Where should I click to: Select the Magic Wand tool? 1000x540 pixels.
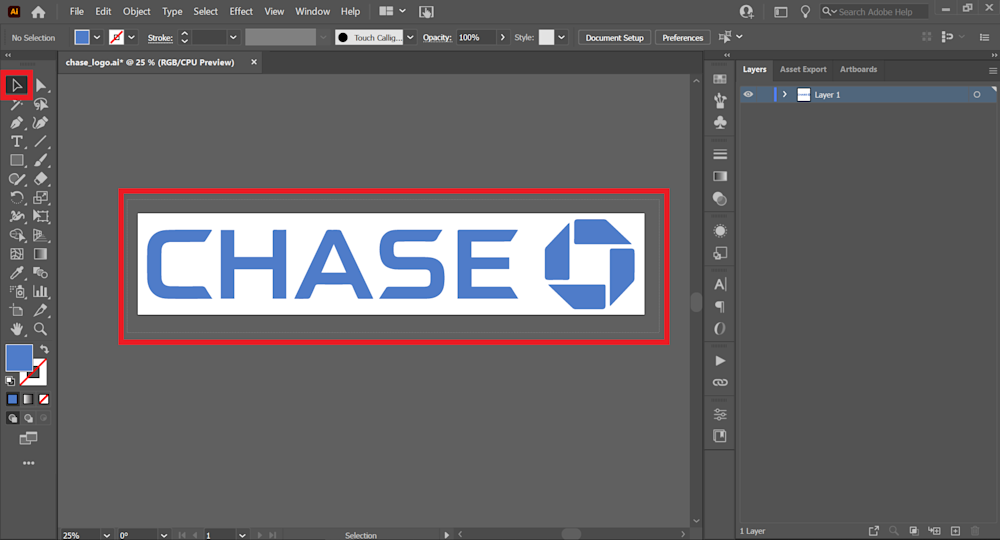coord(17,104)
